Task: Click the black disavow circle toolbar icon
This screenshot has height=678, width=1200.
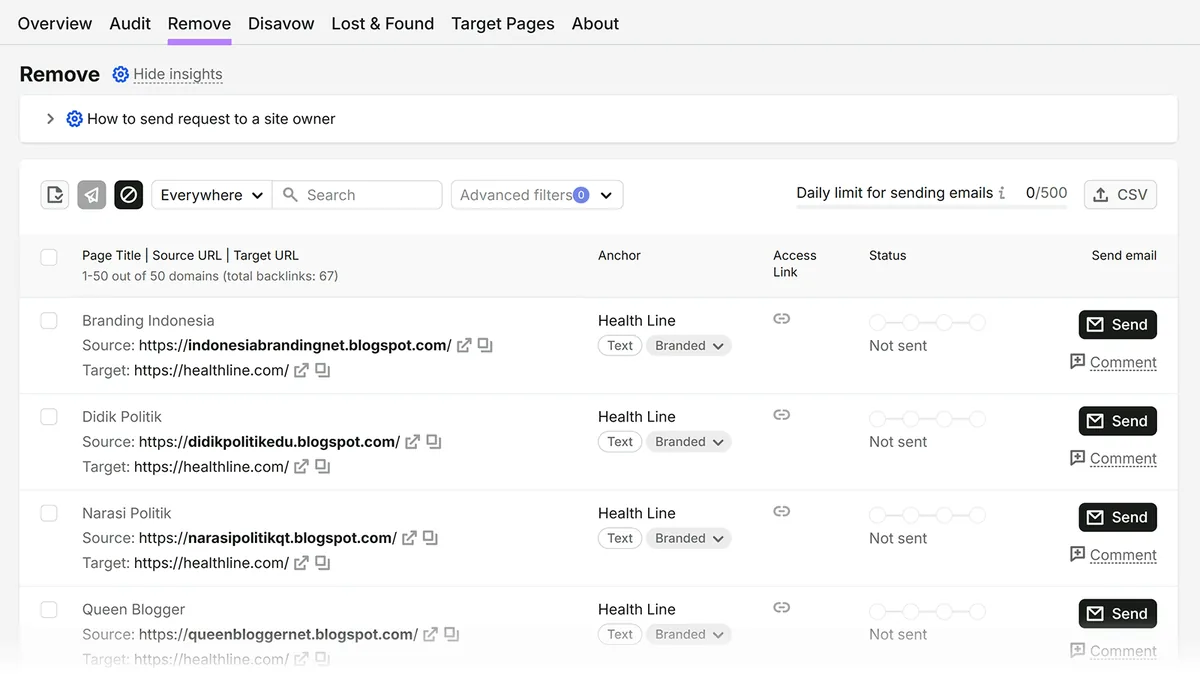Action: (129, 195)
